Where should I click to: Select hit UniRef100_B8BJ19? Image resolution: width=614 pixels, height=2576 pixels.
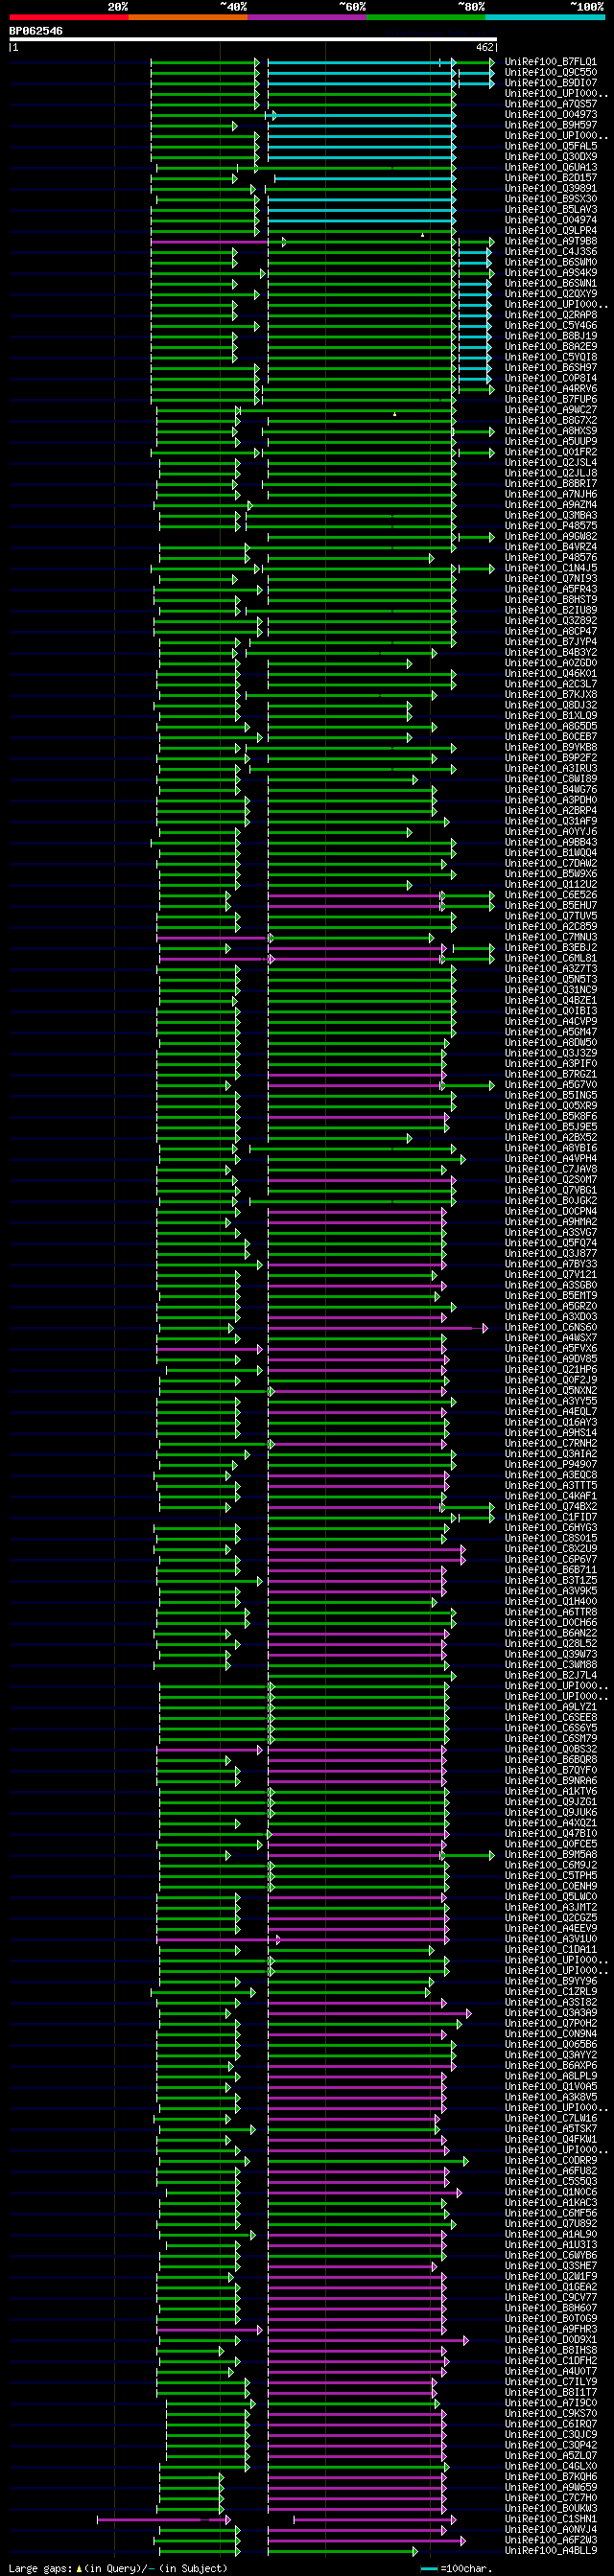tap(551, 336)
